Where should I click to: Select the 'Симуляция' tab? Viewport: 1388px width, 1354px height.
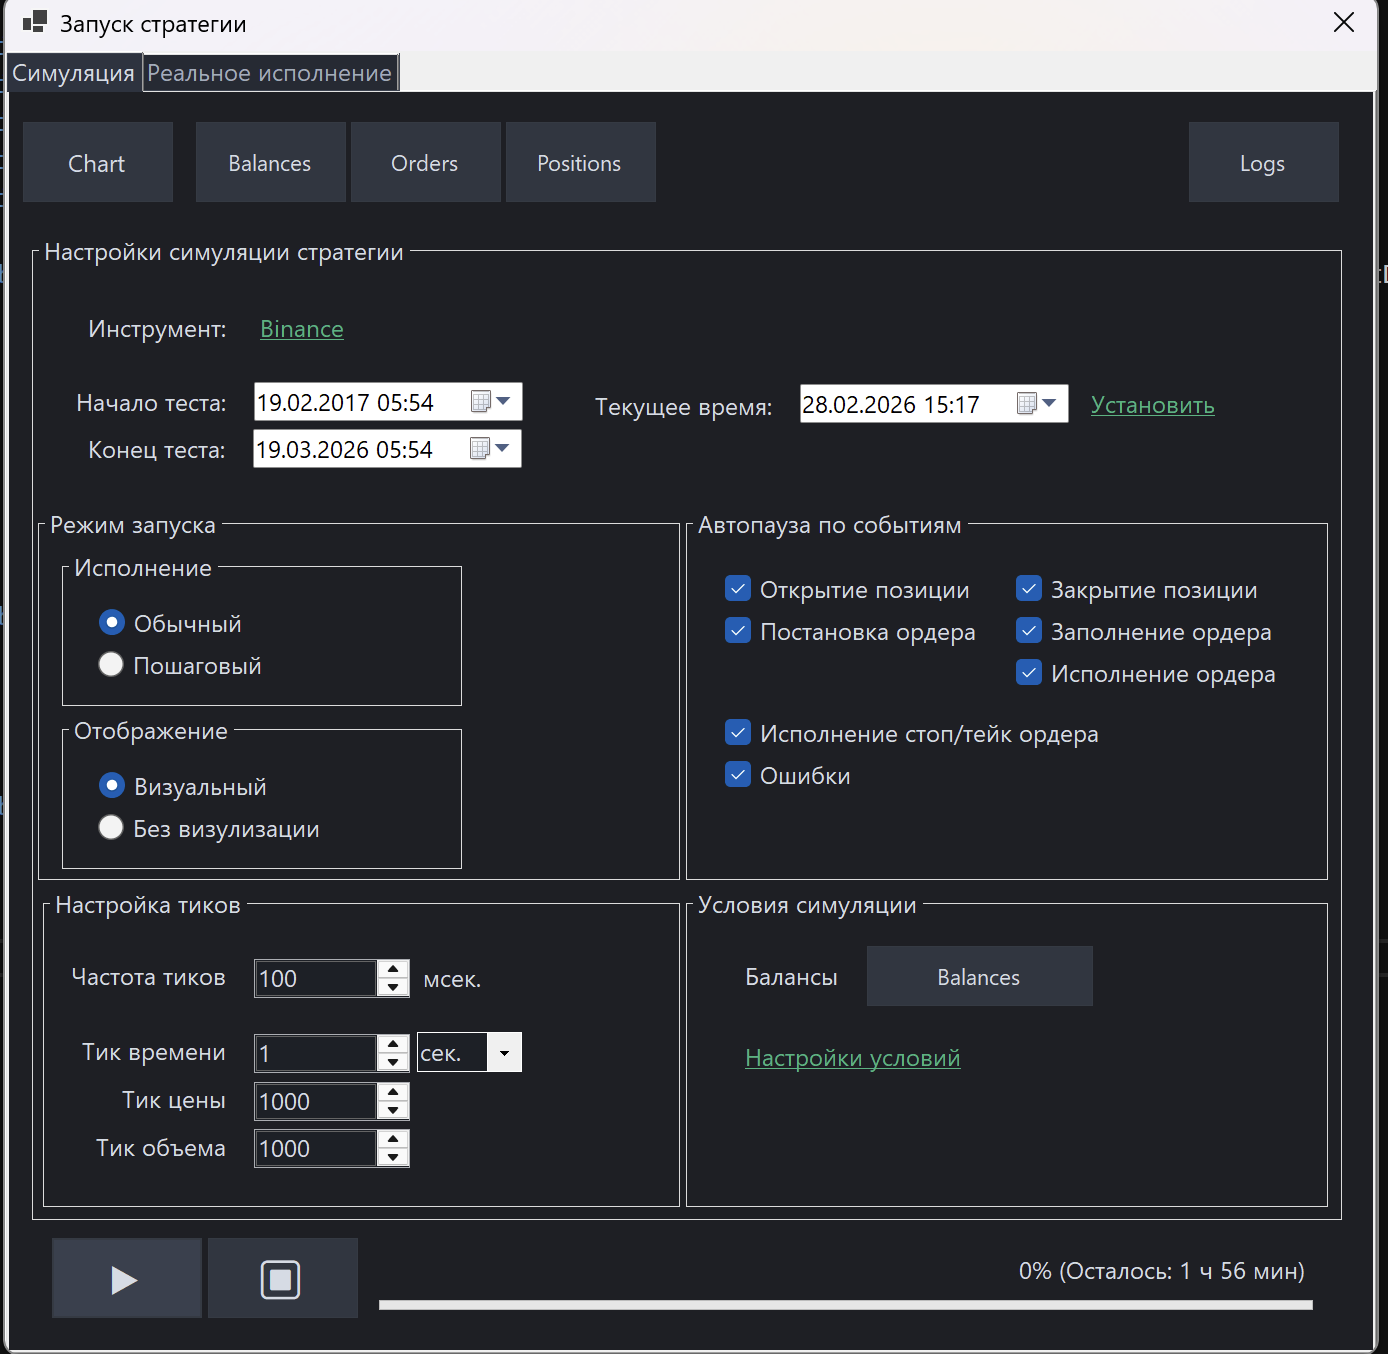point(72,72)
